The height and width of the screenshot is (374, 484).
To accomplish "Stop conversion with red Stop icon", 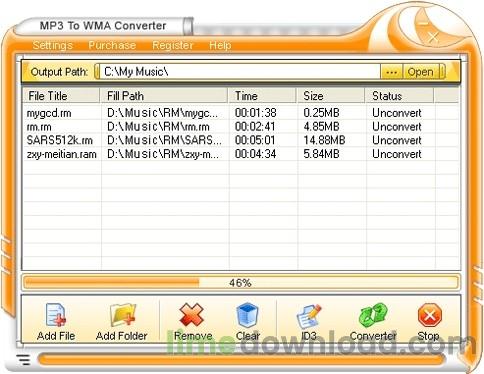I will [x=430, y=315].
